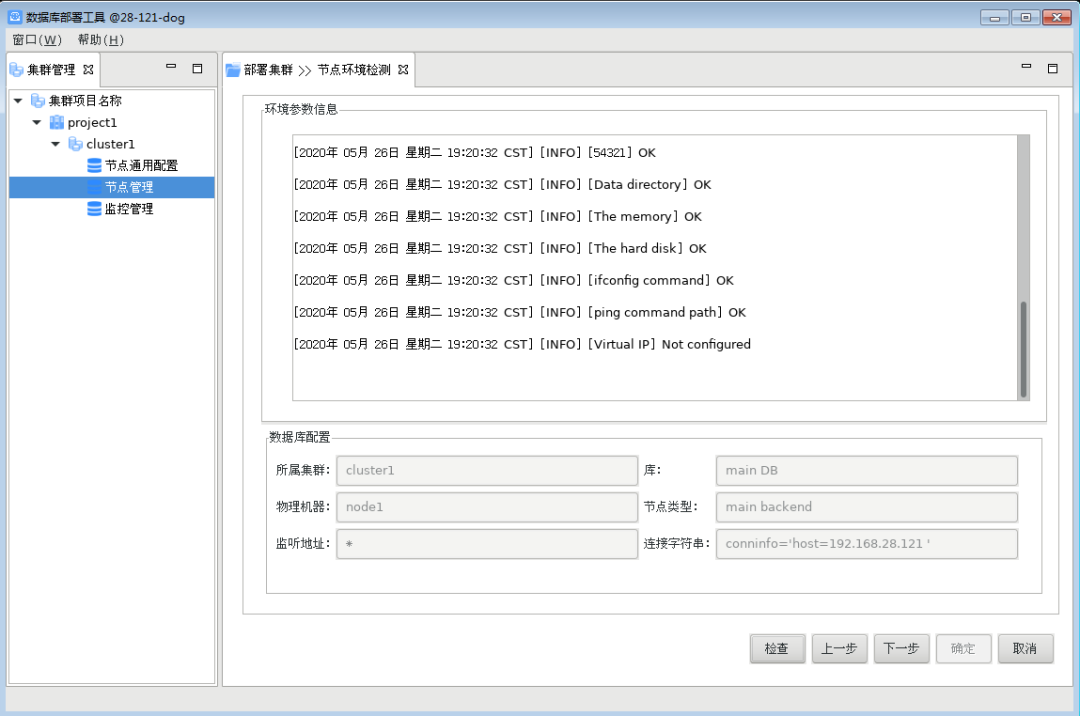
Task: Close the 节点环境检测 tab
Action: pos(403,69)
